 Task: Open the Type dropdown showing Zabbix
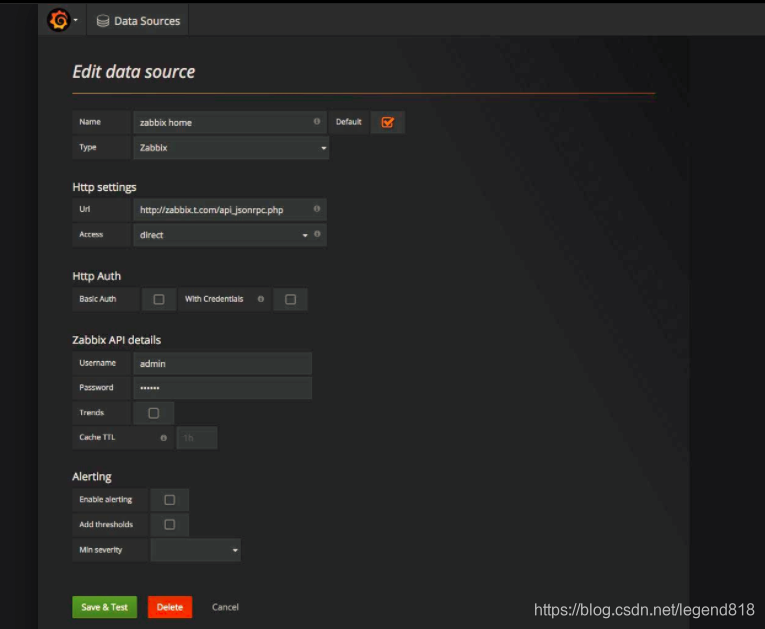[231, 148]
